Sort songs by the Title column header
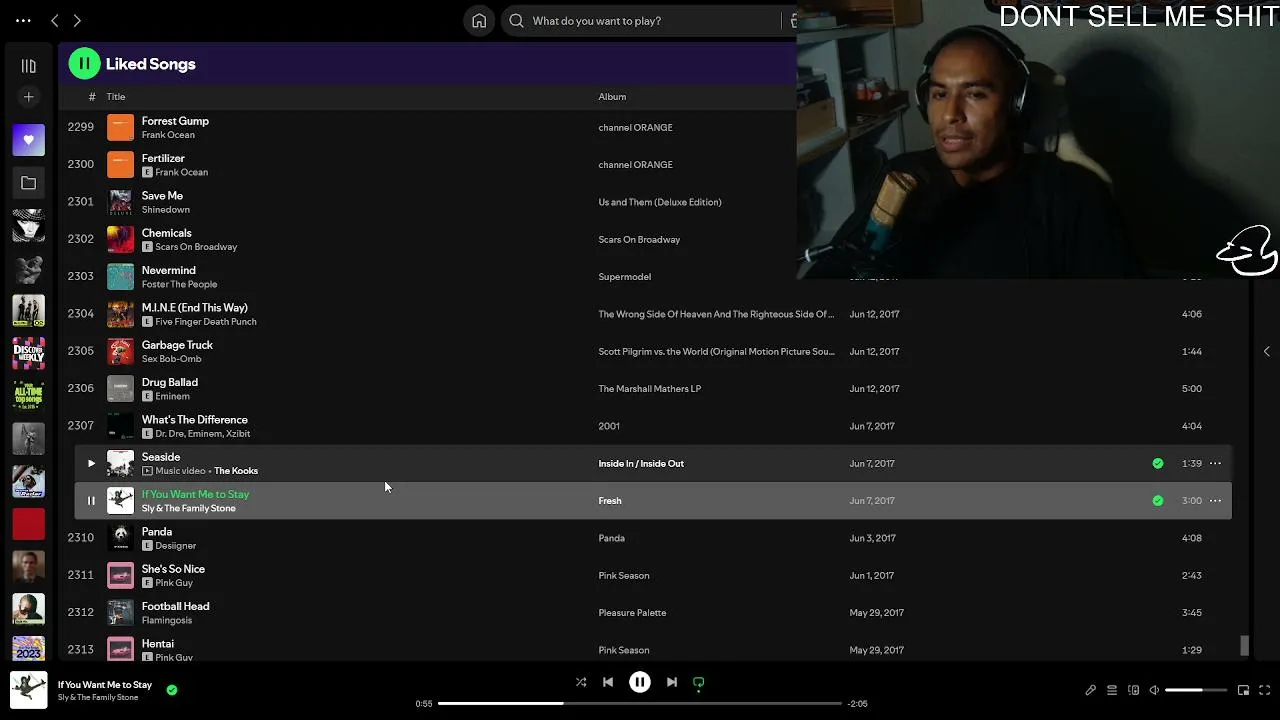1280x720 pixels. 116,97
